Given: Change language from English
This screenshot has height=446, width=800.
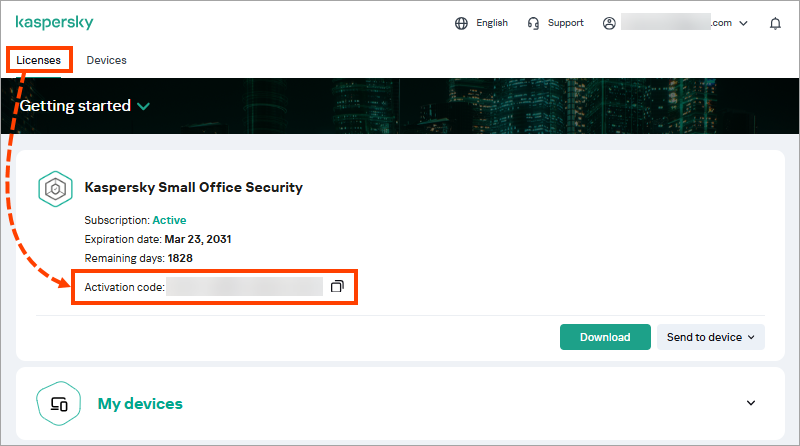Looking at the screenshot, I should coord(491,23).
